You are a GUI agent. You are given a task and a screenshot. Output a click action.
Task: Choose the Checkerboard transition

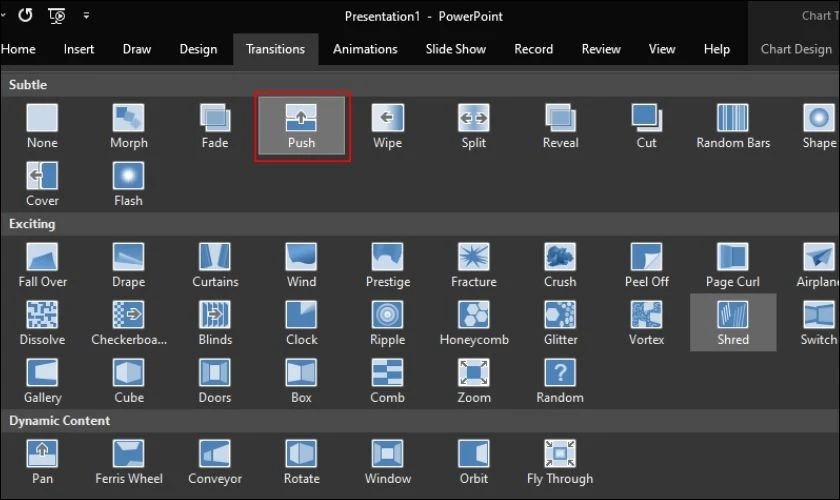(x=129, y=323)
